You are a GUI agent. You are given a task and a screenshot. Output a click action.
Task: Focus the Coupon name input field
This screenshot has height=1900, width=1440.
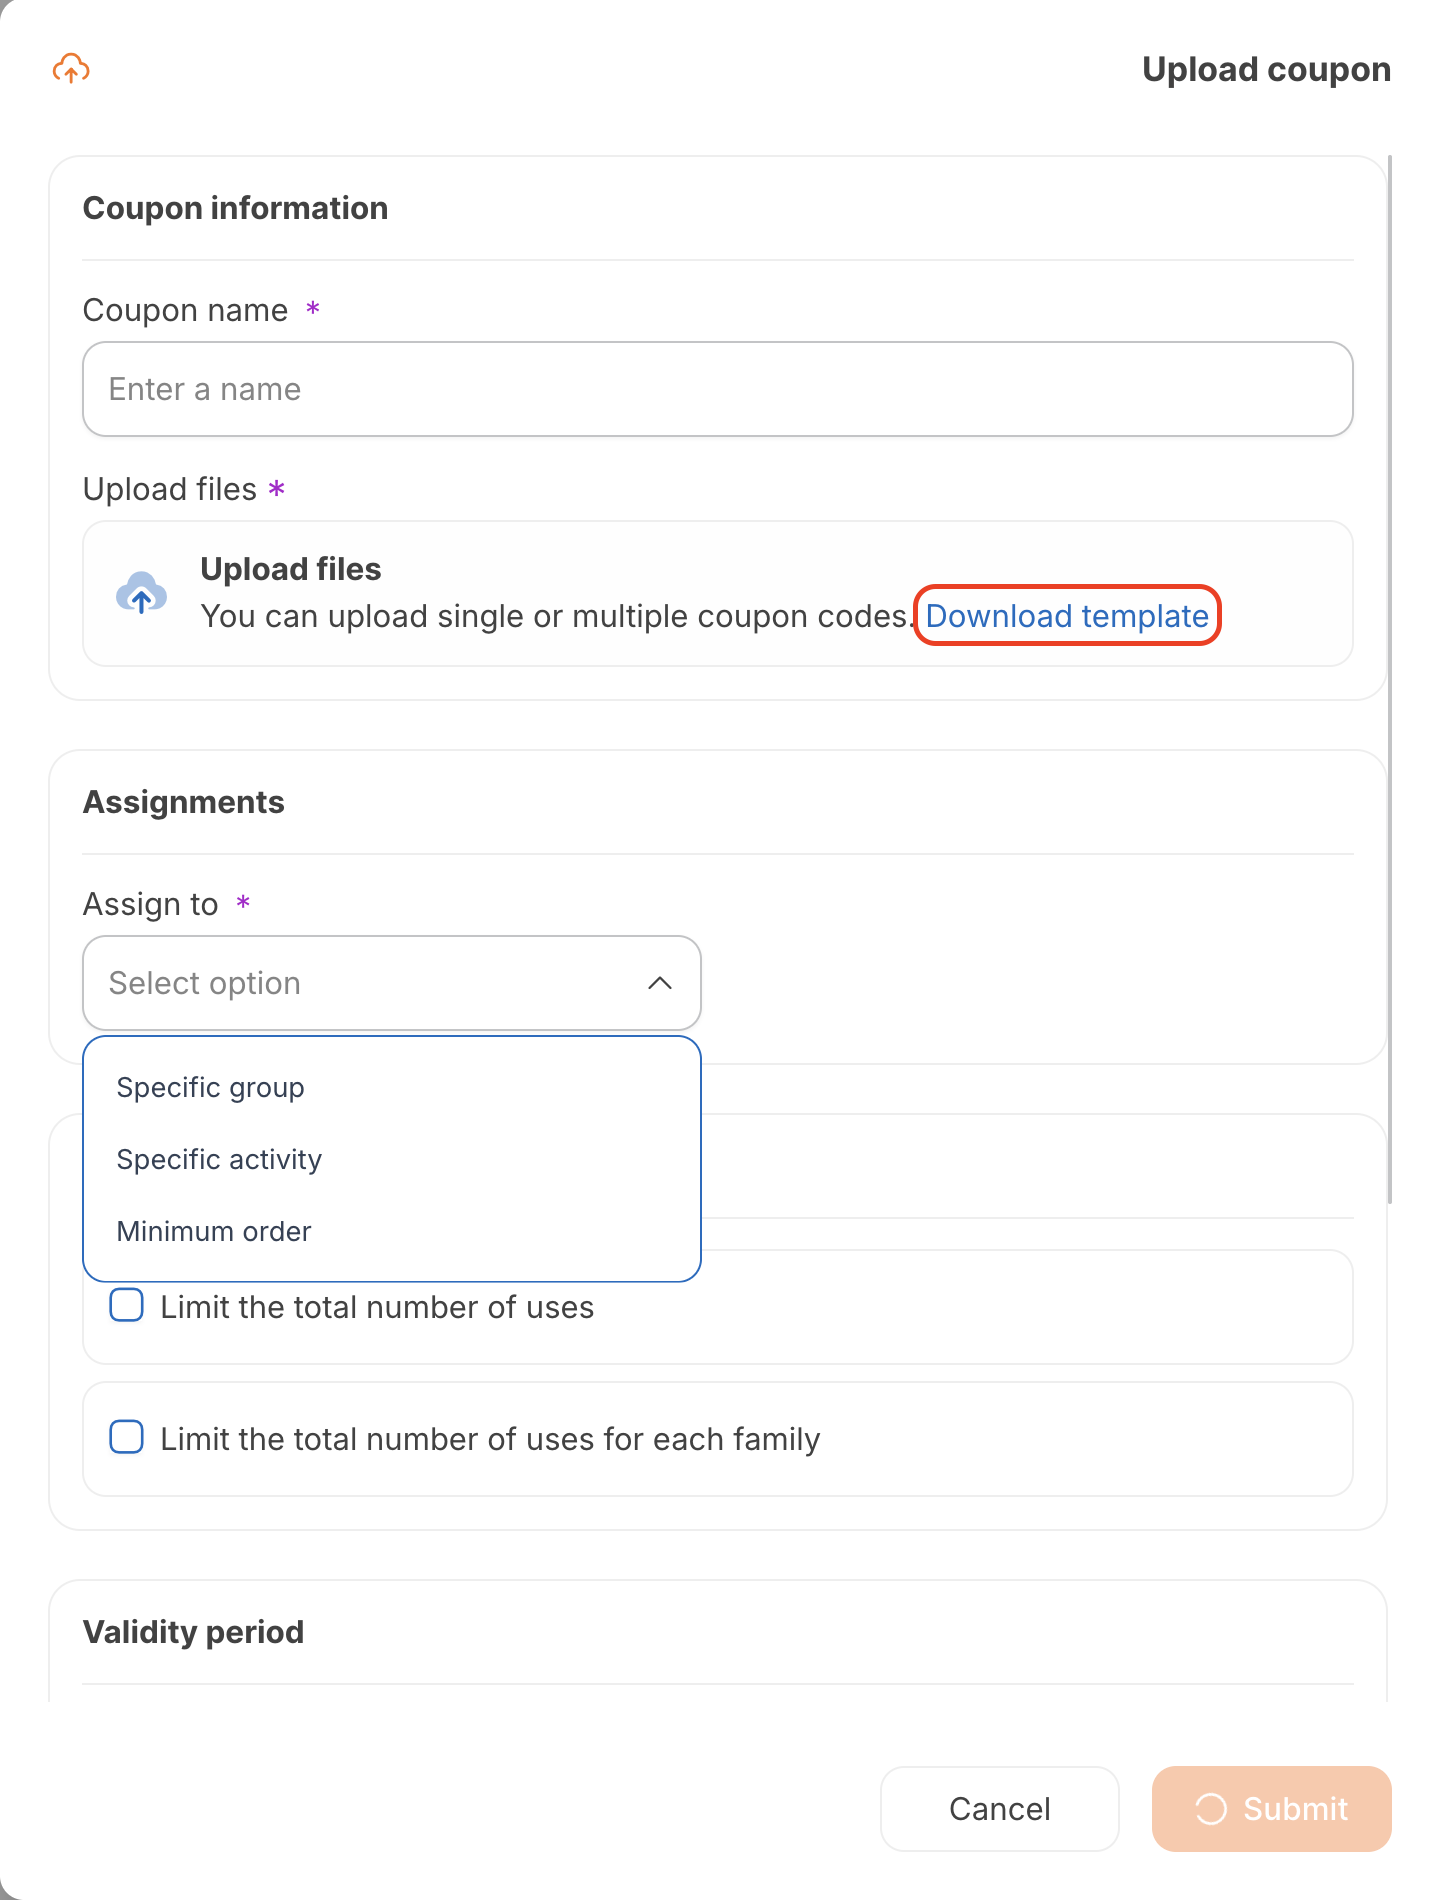pyautogui.click(x=717, y=389)
